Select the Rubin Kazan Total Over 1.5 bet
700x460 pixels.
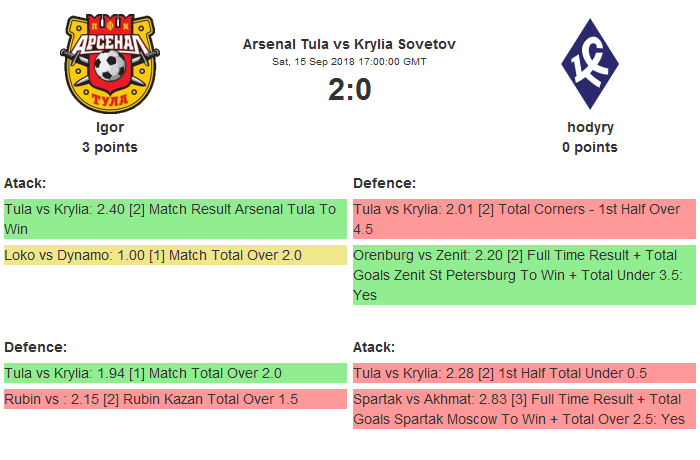[x=175, y=399]
